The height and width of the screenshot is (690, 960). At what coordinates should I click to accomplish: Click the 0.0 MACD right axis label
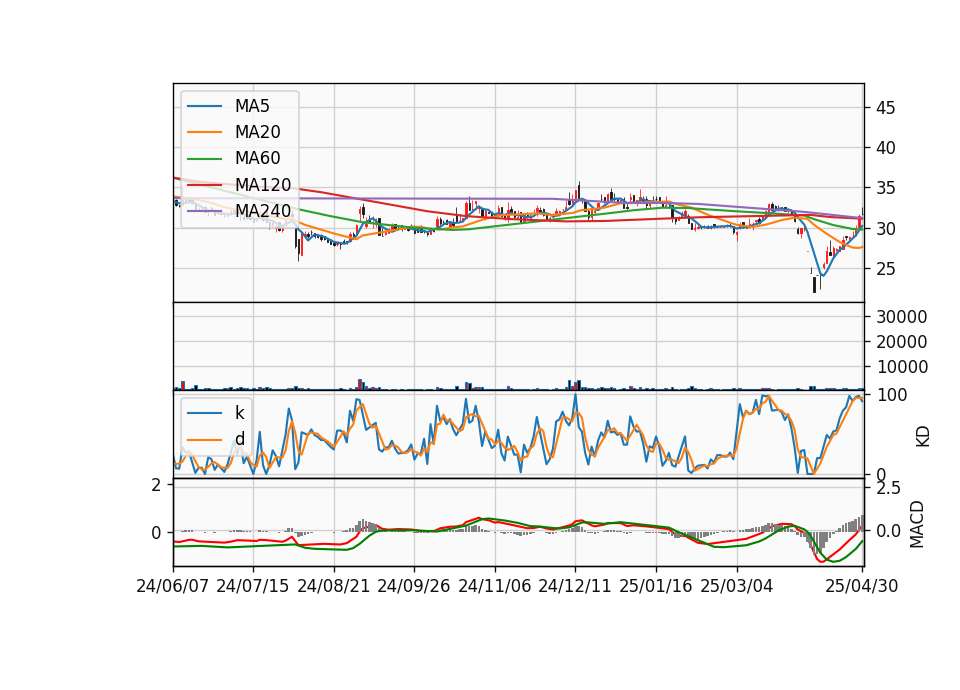point(888,531)
